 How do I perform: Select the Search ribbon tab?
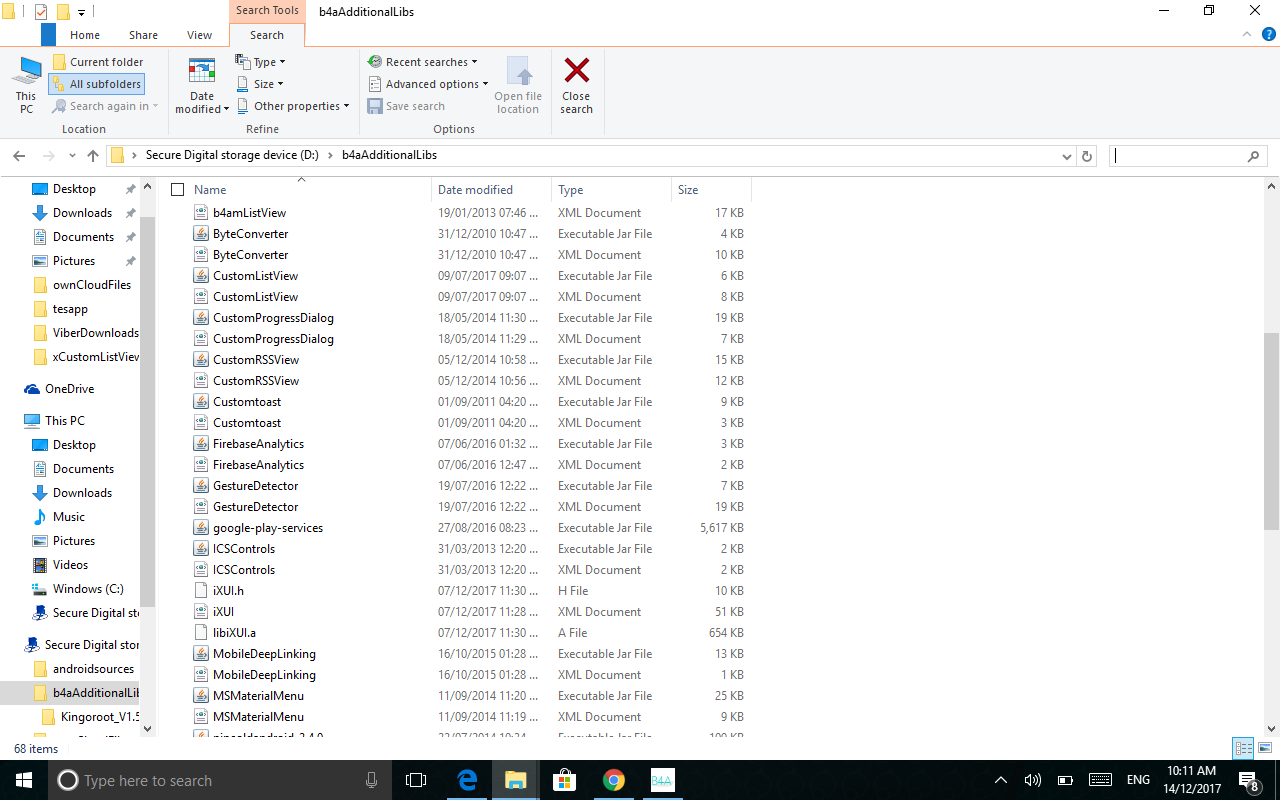point(267,35)
